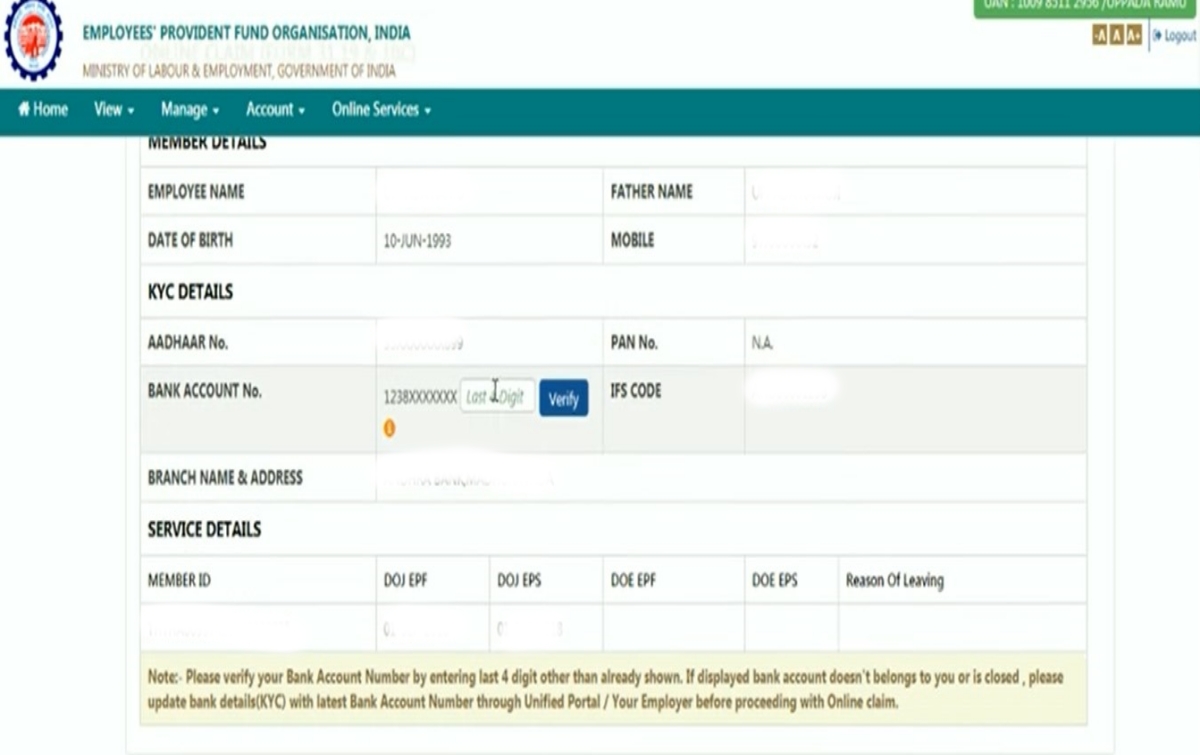Click Ministry of Labour & Employment subtitle
The height and width of the screenshot is (755, 1200).
click(x=238, y=71)
